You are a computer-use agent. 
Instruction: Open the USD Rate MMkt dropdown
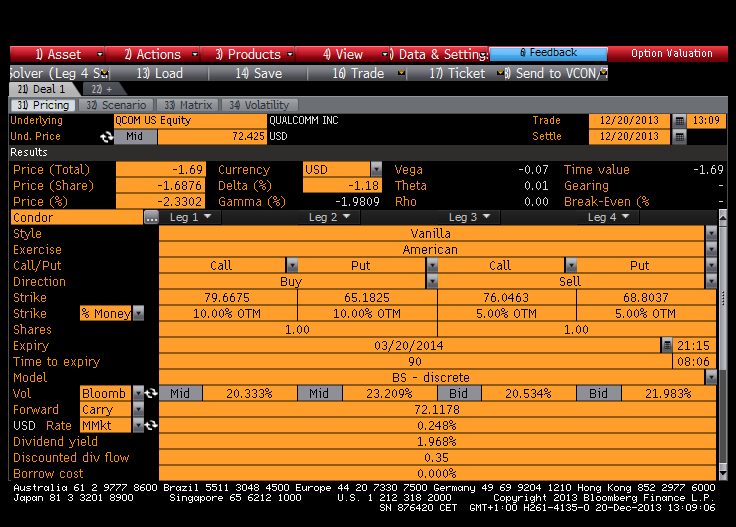pos(138,426)
